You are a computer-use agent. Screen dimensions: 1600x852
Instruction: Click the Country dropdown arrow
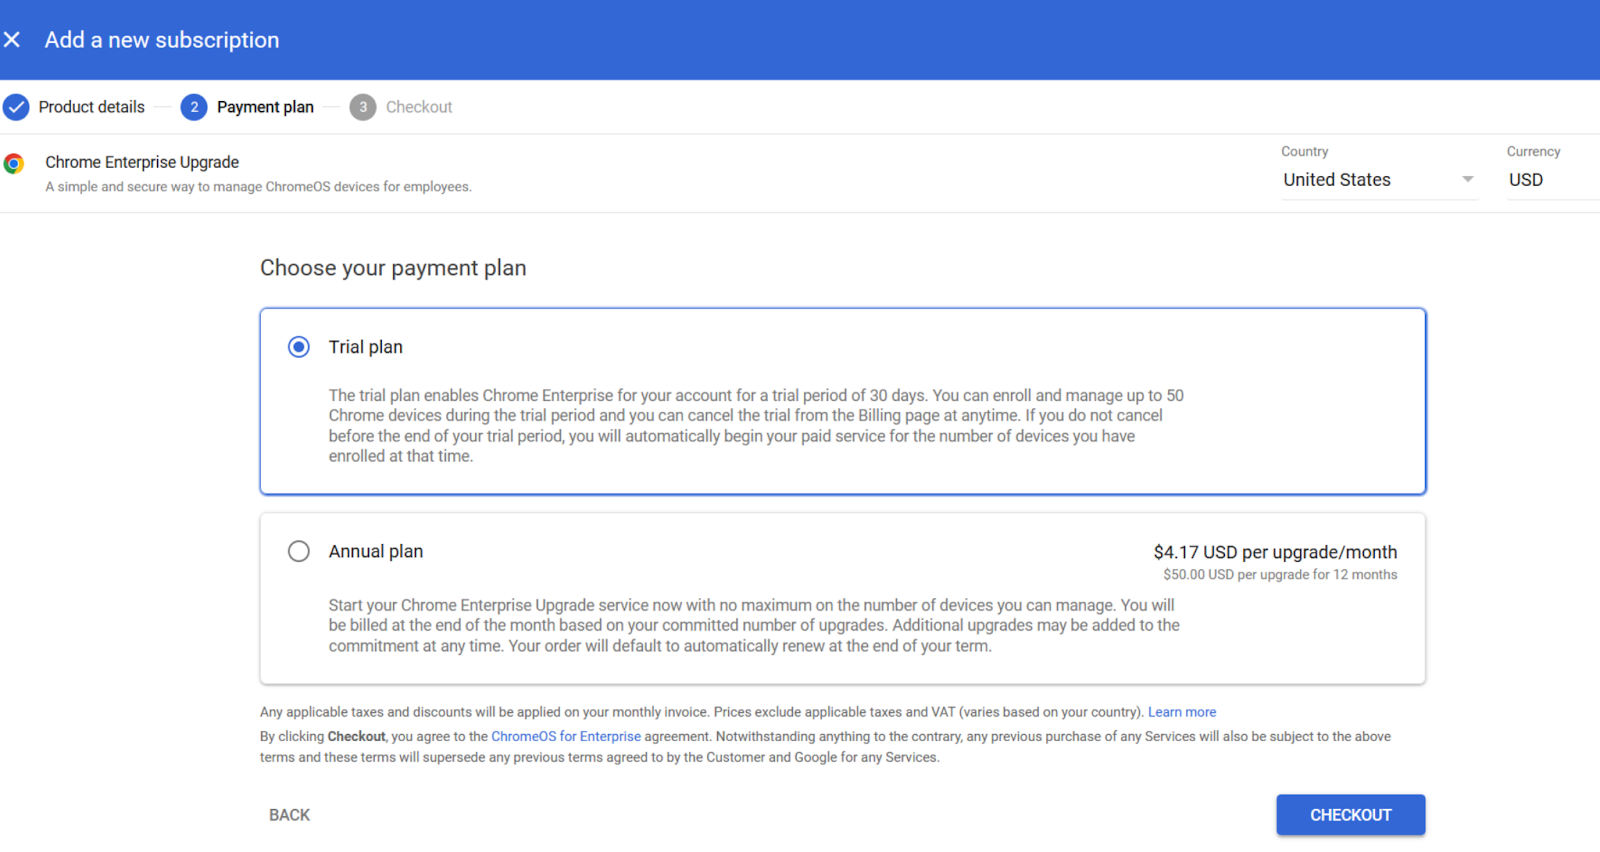[x=1467, y=180]
